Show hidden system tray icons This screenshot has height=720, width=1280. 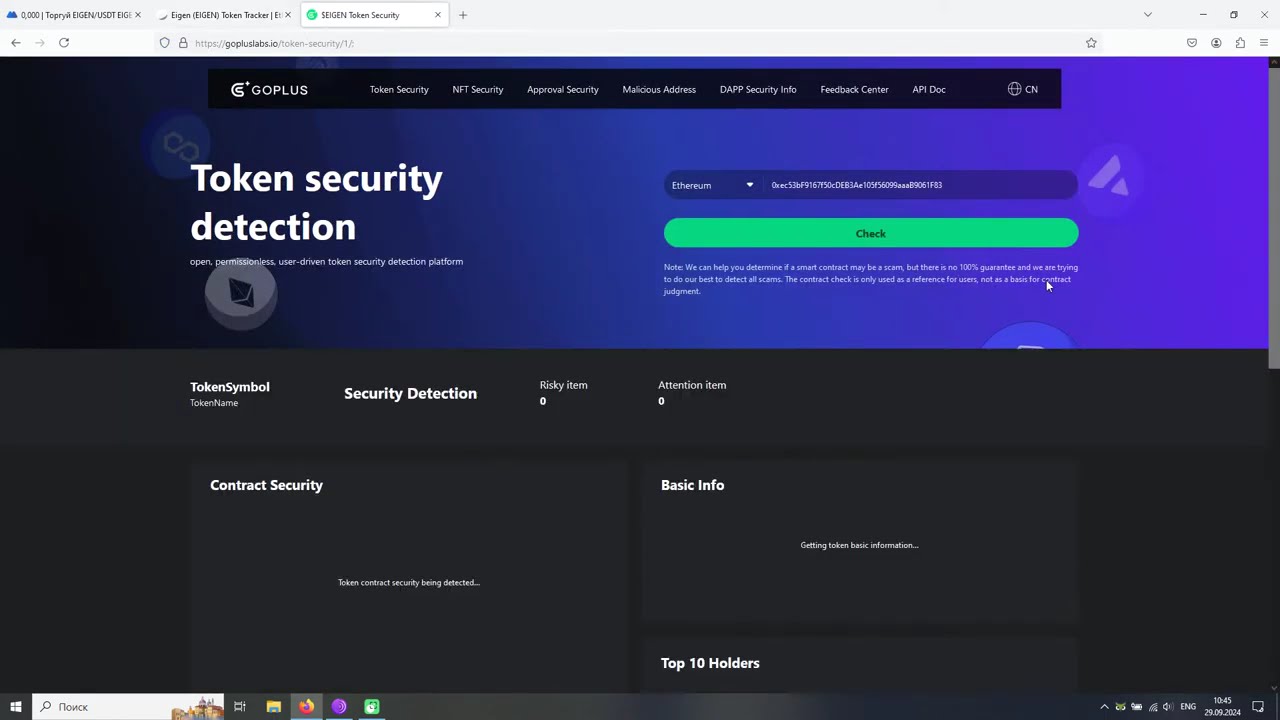(1104, 707)
